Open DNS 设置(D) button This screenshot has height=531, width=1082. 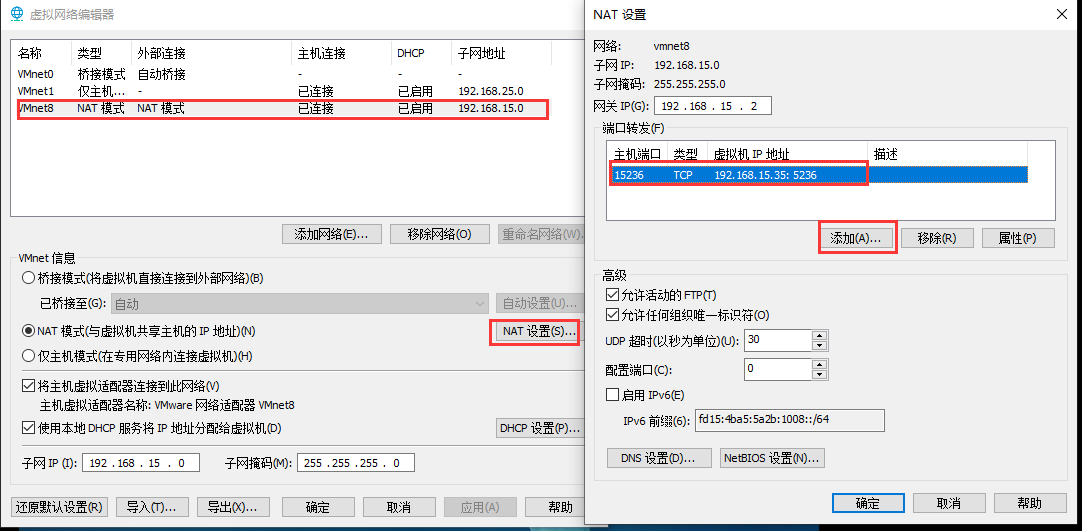tap(660, 458)
